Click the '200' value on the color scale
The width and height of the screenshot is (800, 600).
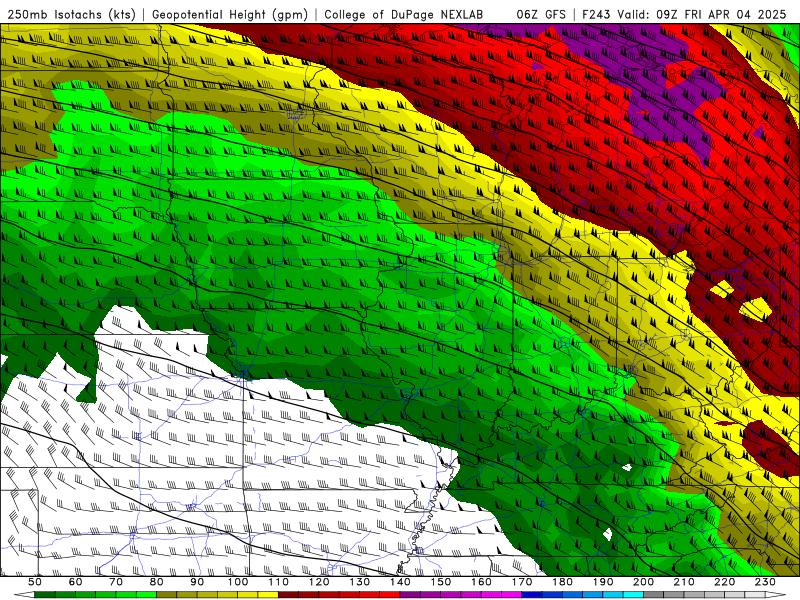643,582
